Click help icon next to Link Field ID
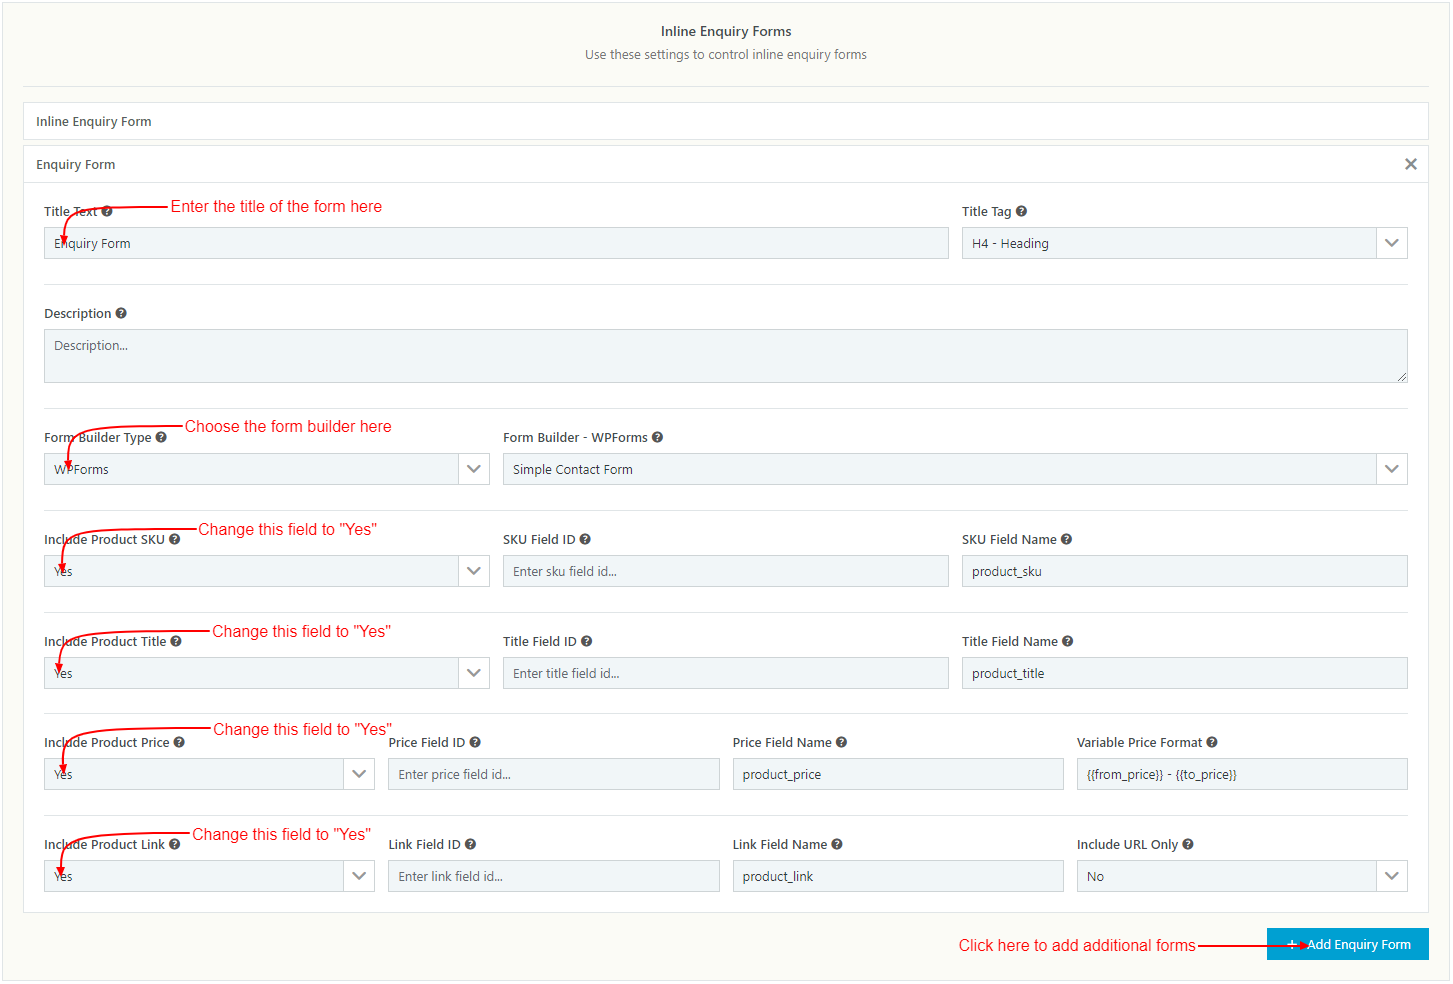 click(x=470, y=845)
